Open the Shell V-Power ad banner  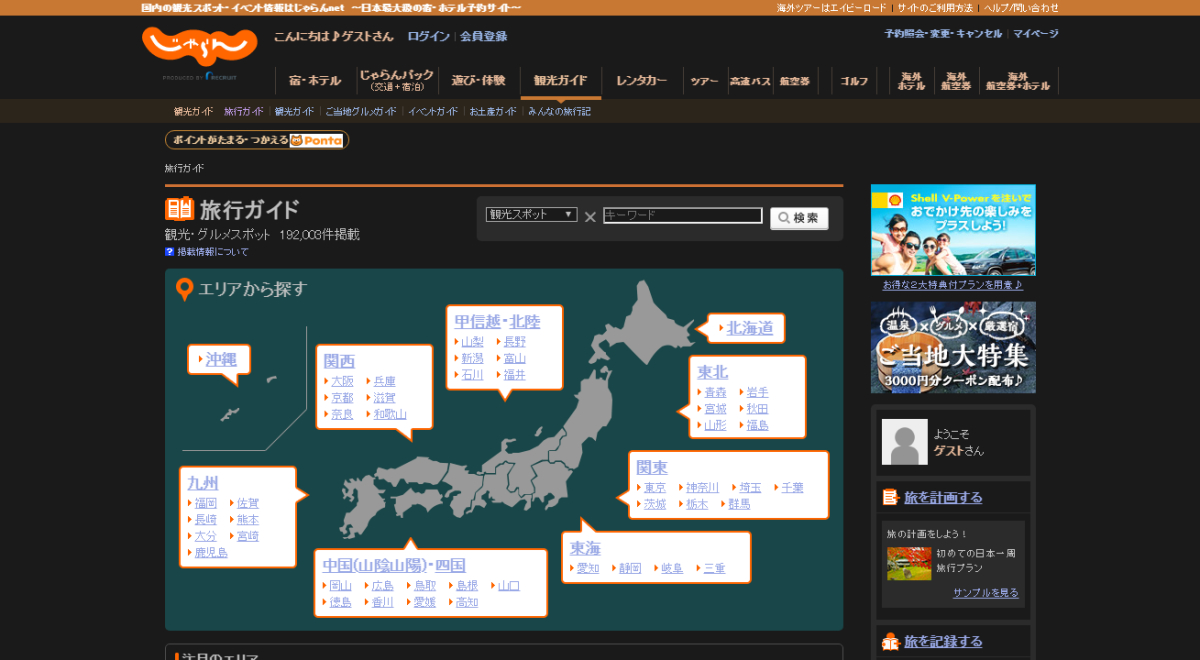click(x=953, y=230)
